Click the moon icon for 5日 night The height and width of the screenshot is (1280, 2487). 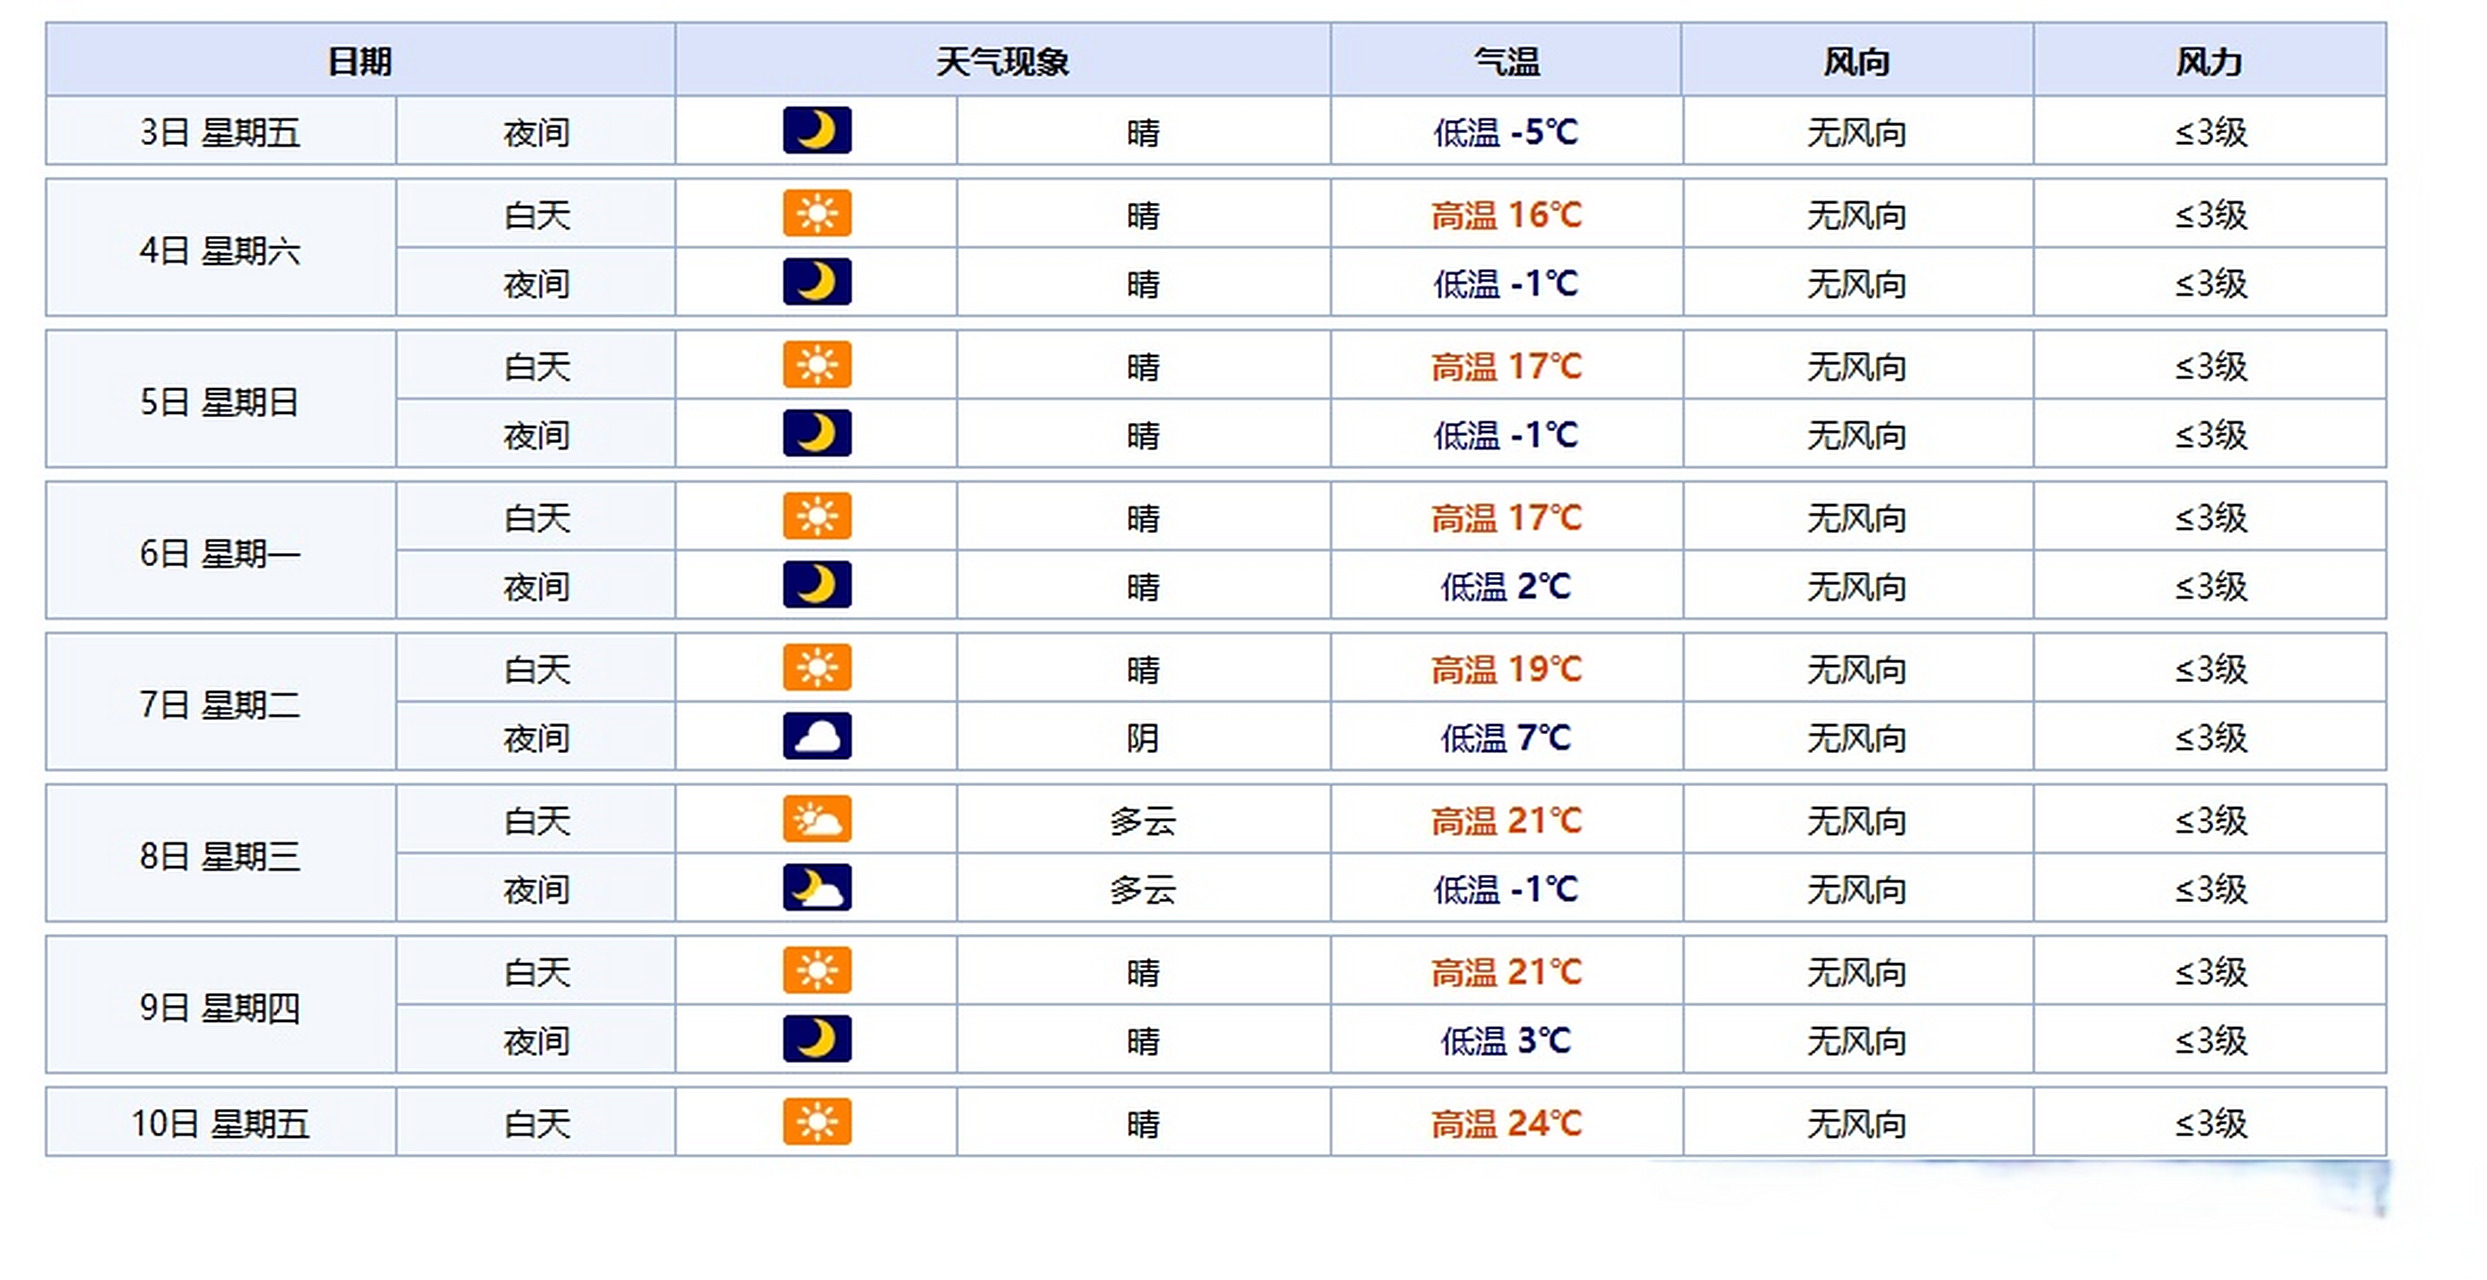pyautogui.click(x=817, y=433)
